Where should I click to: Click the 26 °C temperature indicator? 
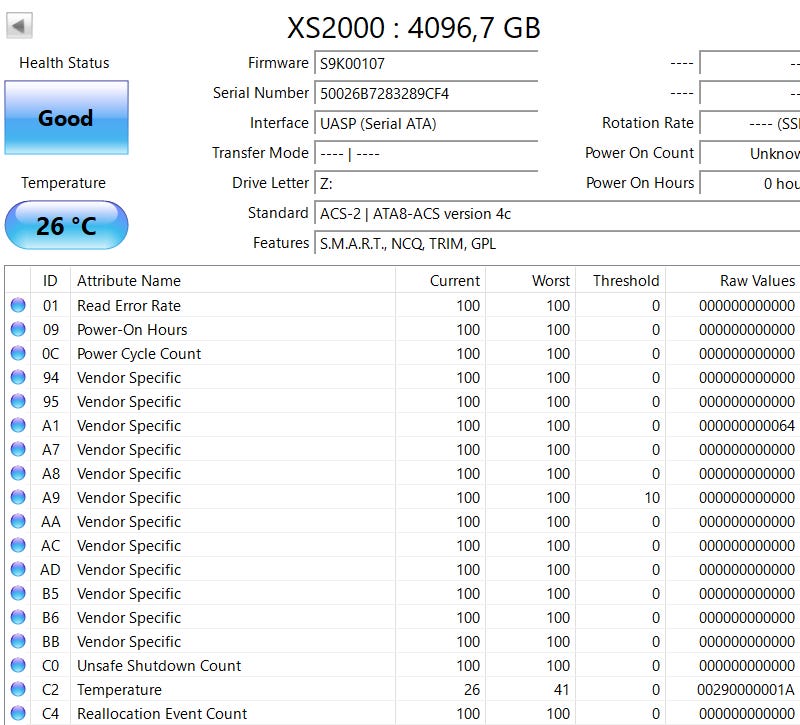(x=66, y=226)
